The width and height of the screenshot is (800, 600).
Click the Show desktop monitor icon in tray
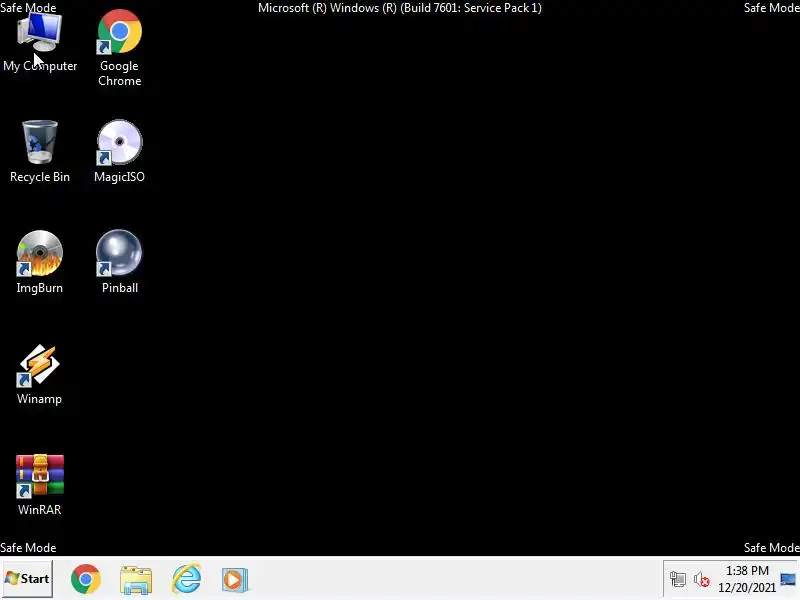[788, 579]
